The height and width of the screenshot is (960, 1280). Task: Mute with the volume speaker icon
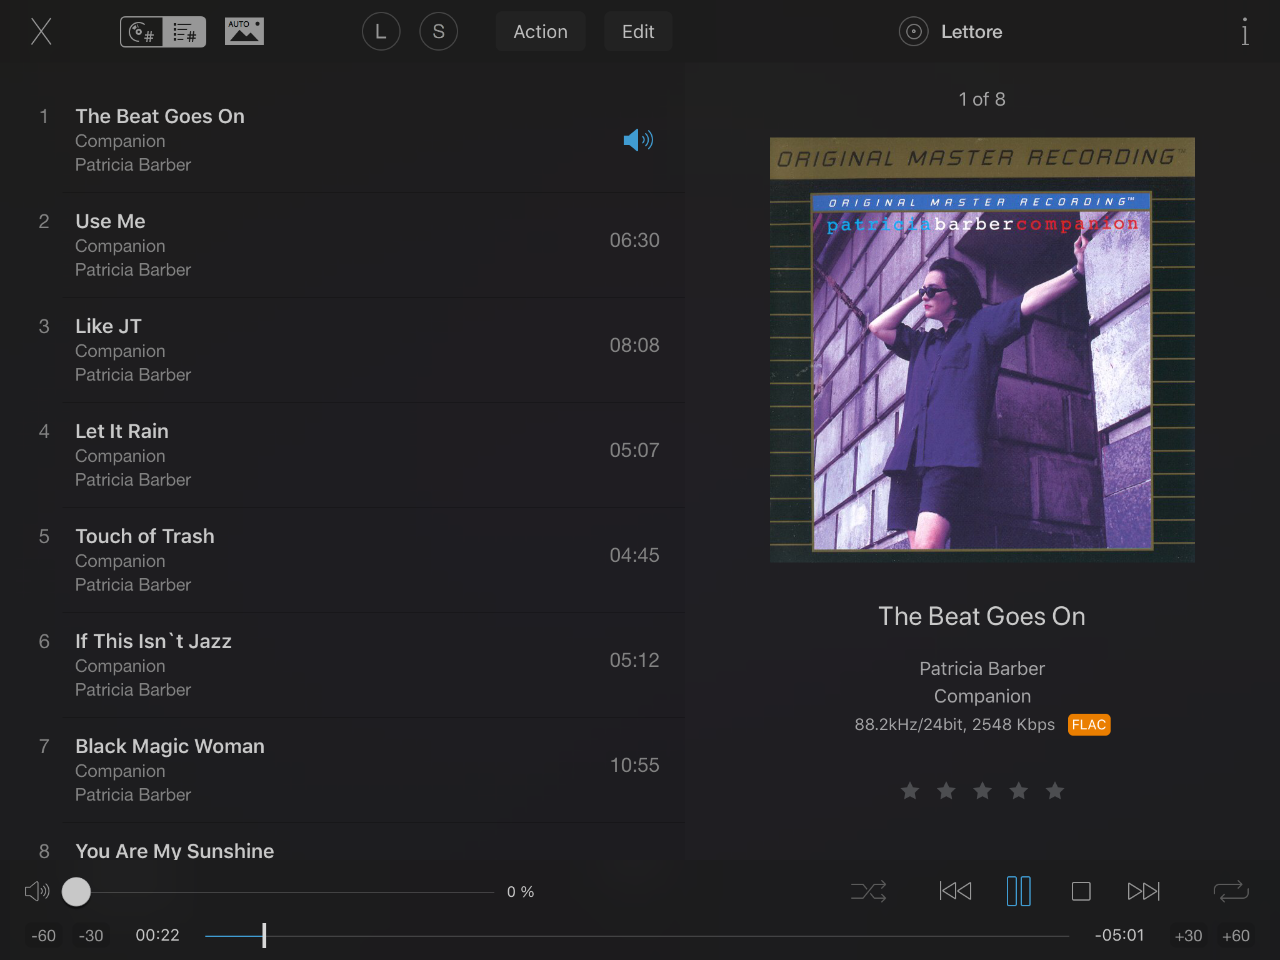click(37, 891)
